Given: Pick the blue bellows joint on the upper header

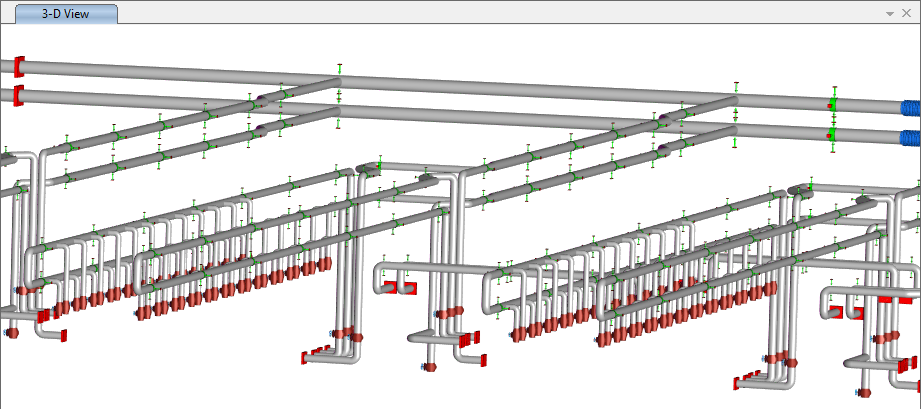Looking at the screenshot, I should [911, 108].
